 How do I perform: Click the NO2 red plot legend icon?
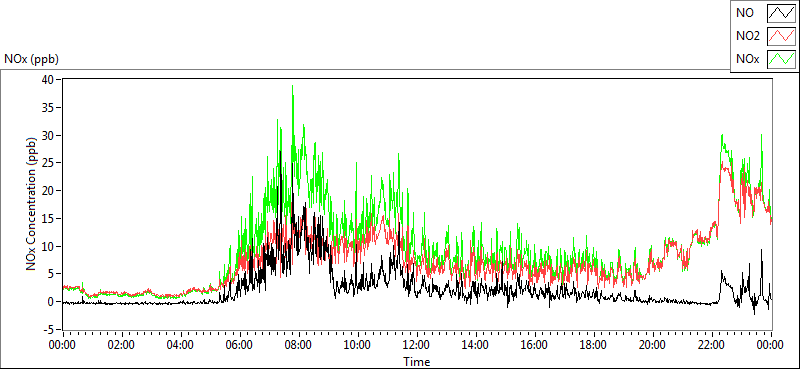pos(782,36)
